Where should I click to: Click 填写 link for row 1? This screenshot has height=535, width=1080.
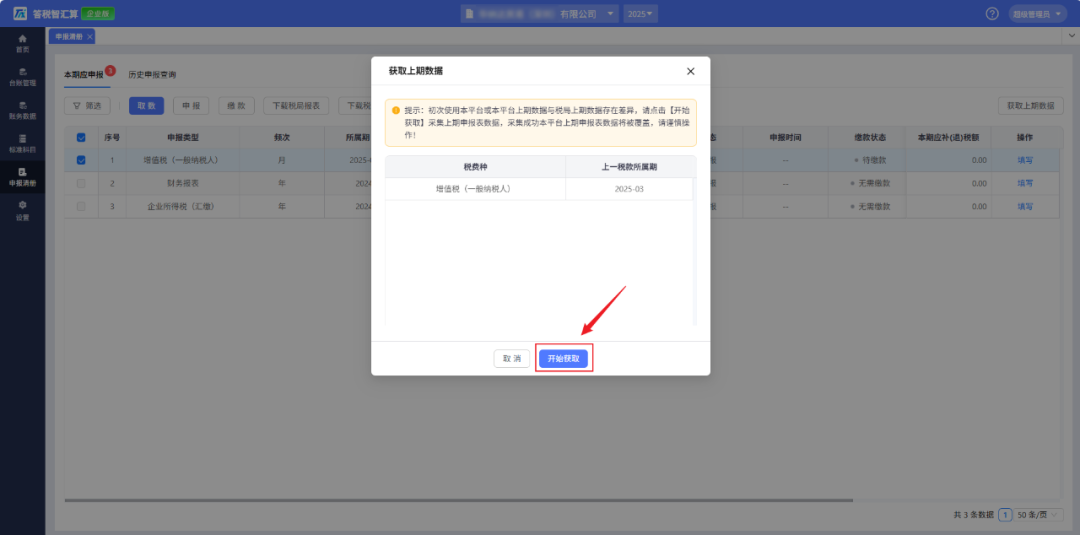click(1025, 160)
